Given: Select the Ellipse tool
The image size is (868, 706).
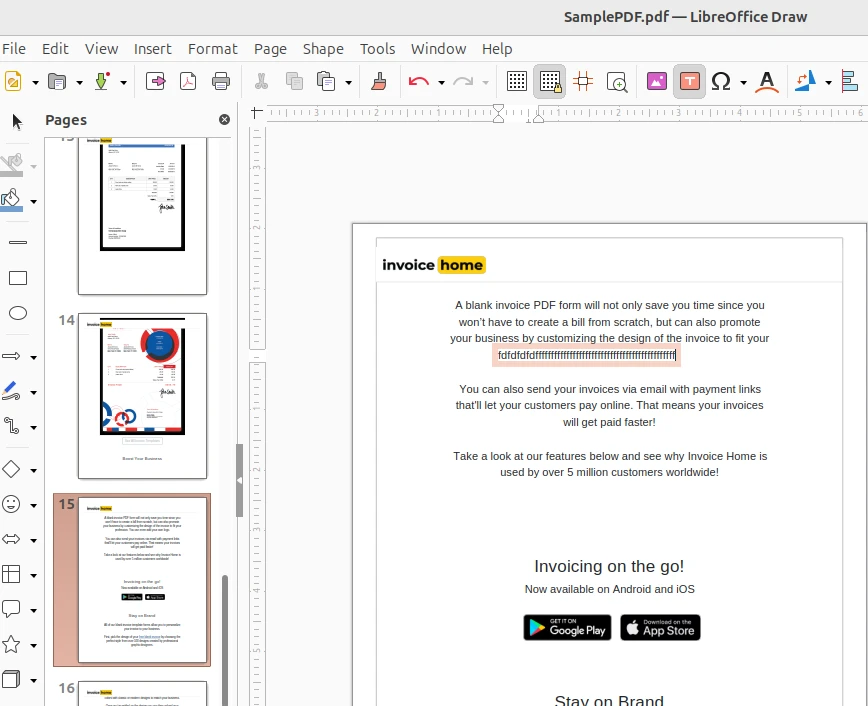Looking at the screenshot, I should click(x=18, y=313).
